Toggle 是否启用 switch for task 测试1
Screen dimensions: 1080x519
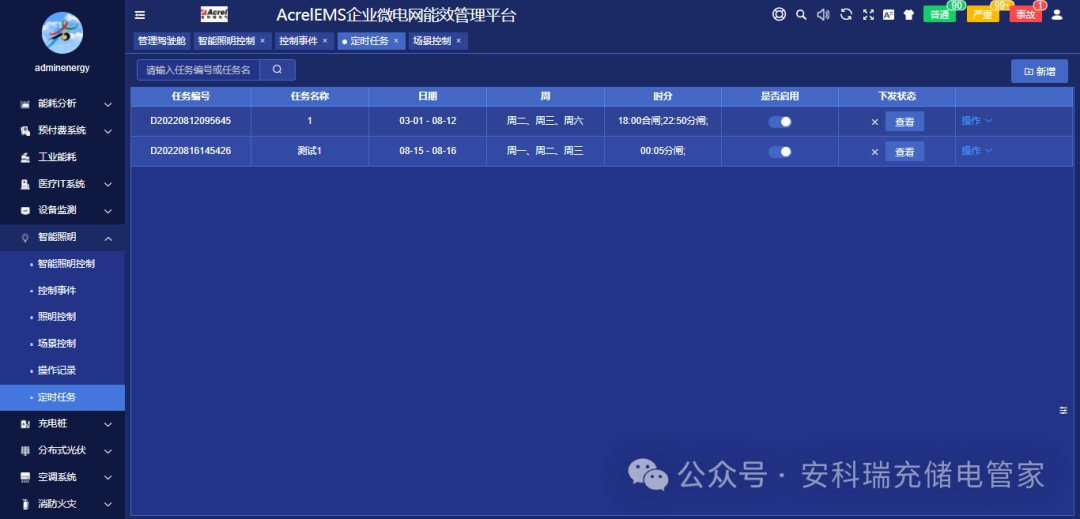point(780,151)
